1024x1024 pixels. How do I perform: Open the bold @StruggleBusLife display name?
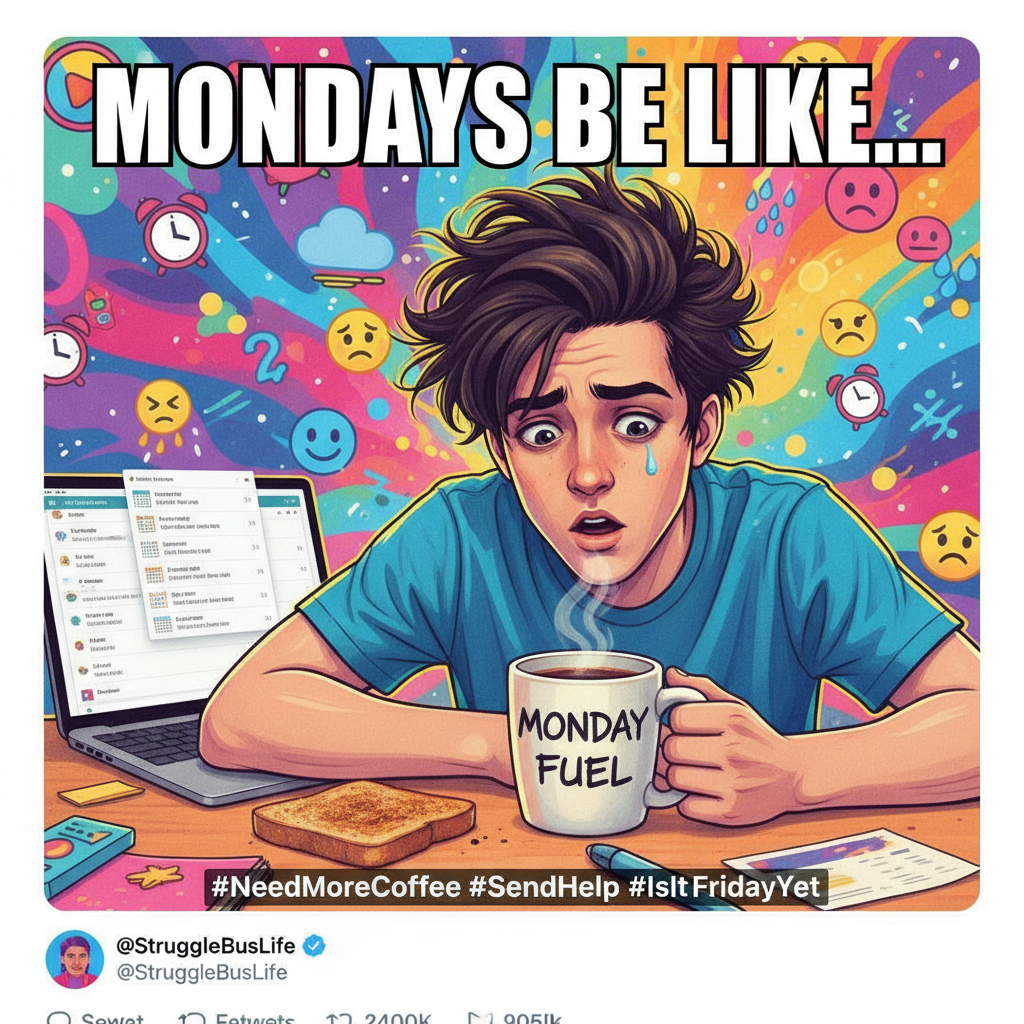206,945
